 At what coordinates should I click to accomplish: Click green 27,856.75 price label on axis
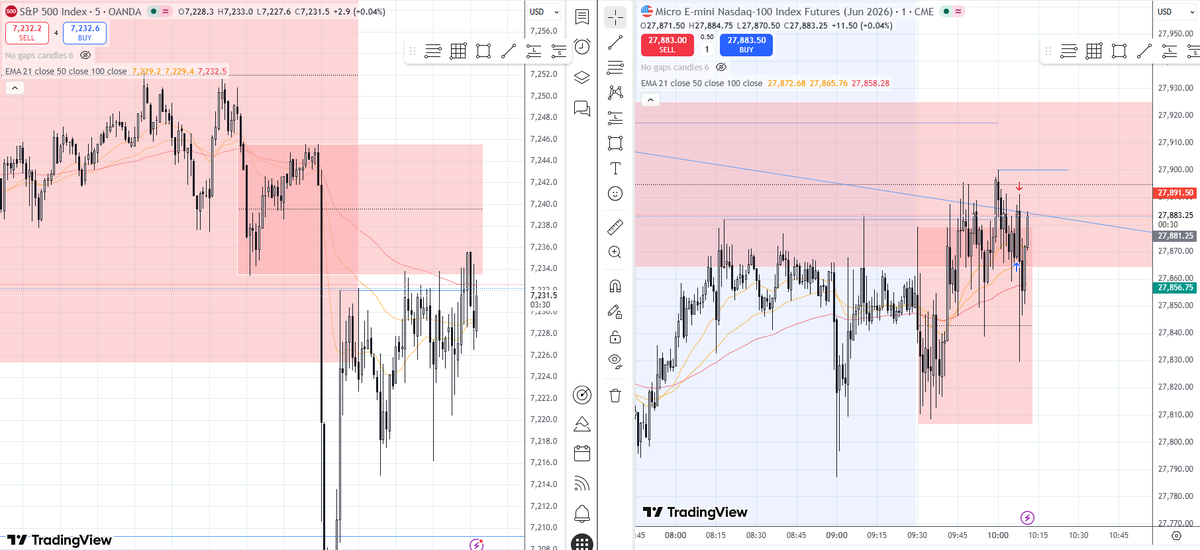pyautogui.click(x=1176, y=287)
